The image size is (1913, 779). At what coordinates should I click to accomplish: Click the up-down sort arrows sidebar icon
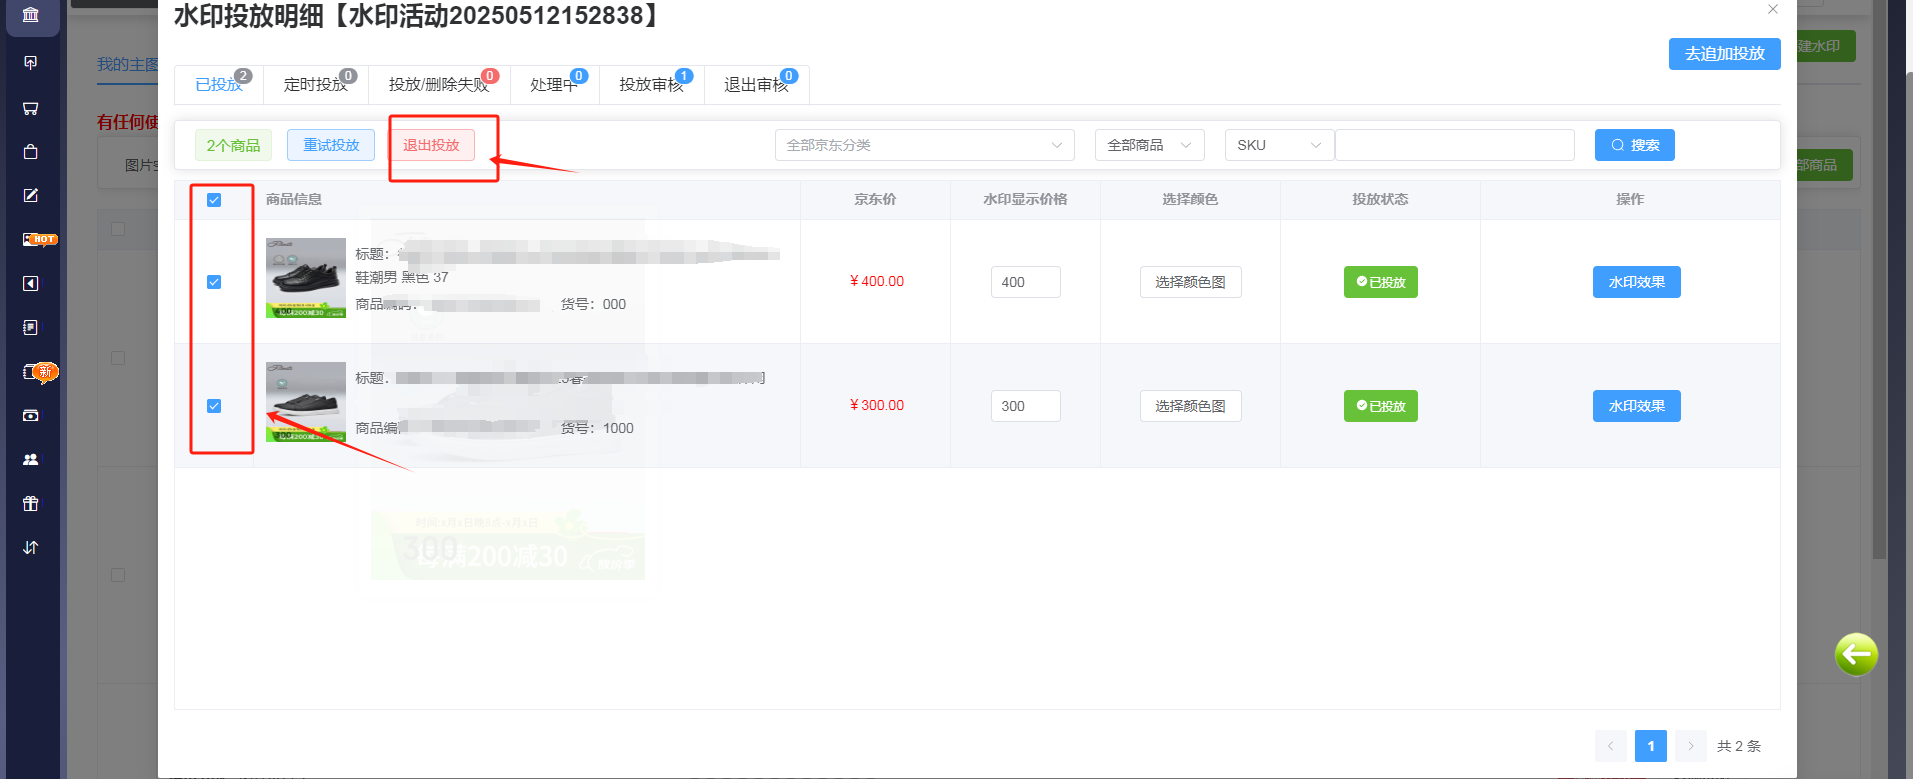pos(31,548)
